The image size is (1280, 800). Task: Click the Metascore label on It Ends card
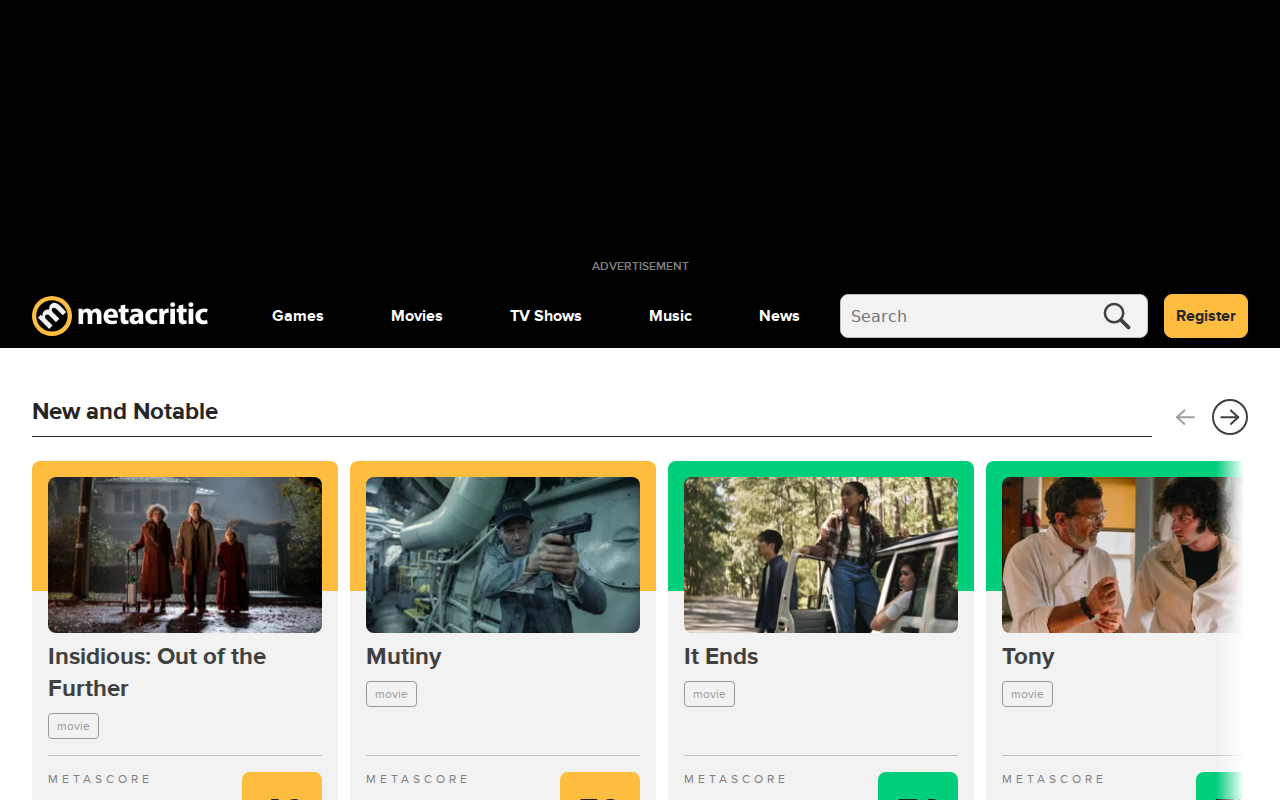click(x=735, y=779)
